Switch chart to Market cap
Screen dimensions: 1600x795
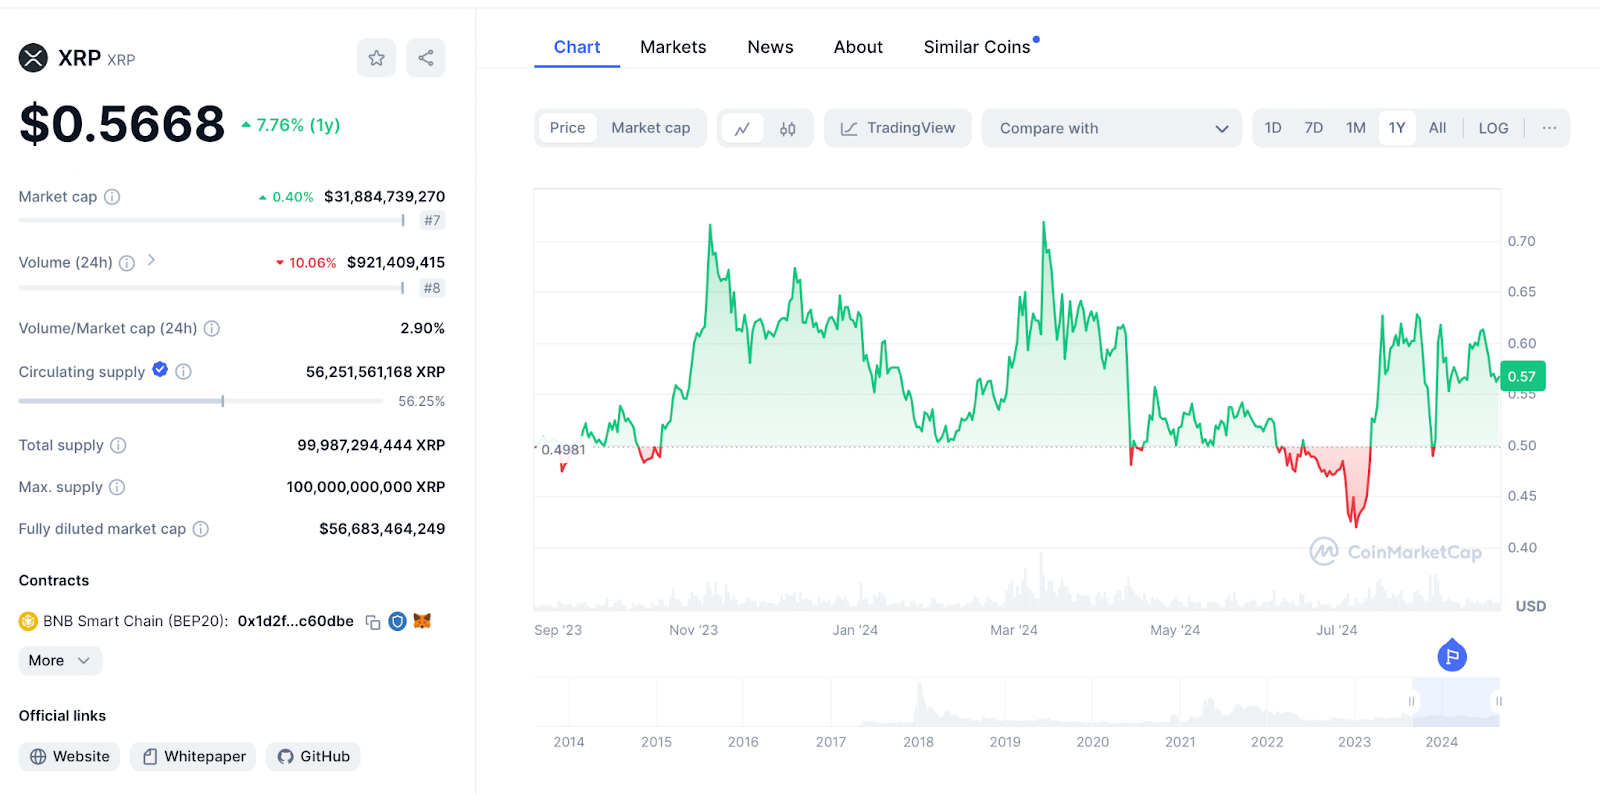tap(651, 128)
